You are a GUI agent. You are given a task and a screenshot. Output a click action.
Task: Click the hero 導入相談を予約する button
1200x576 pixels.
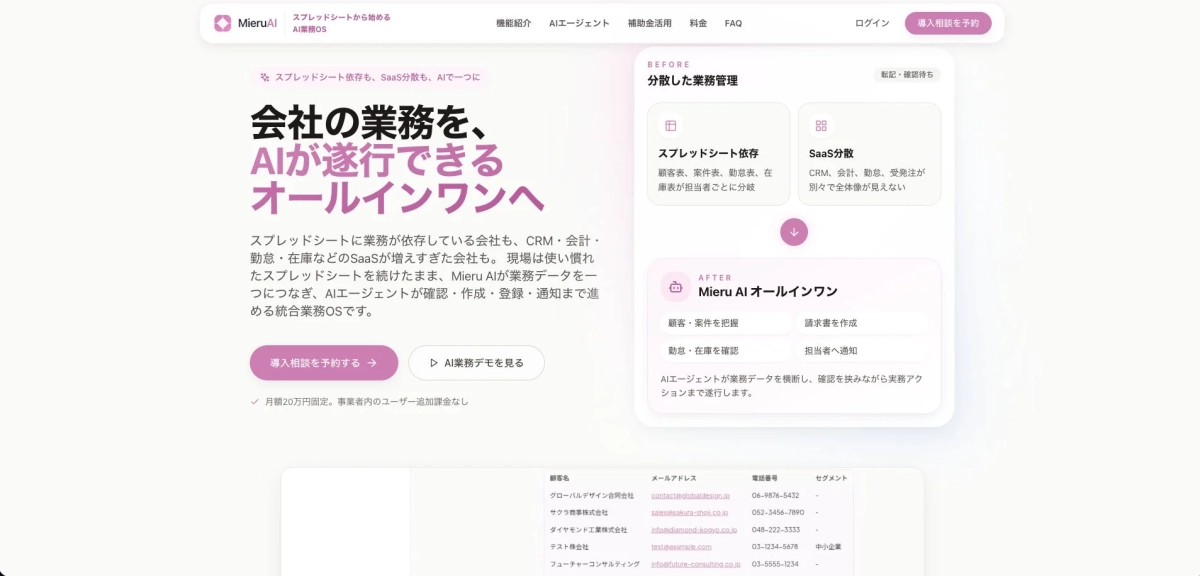pyautogui.click(x=324, y=363)
